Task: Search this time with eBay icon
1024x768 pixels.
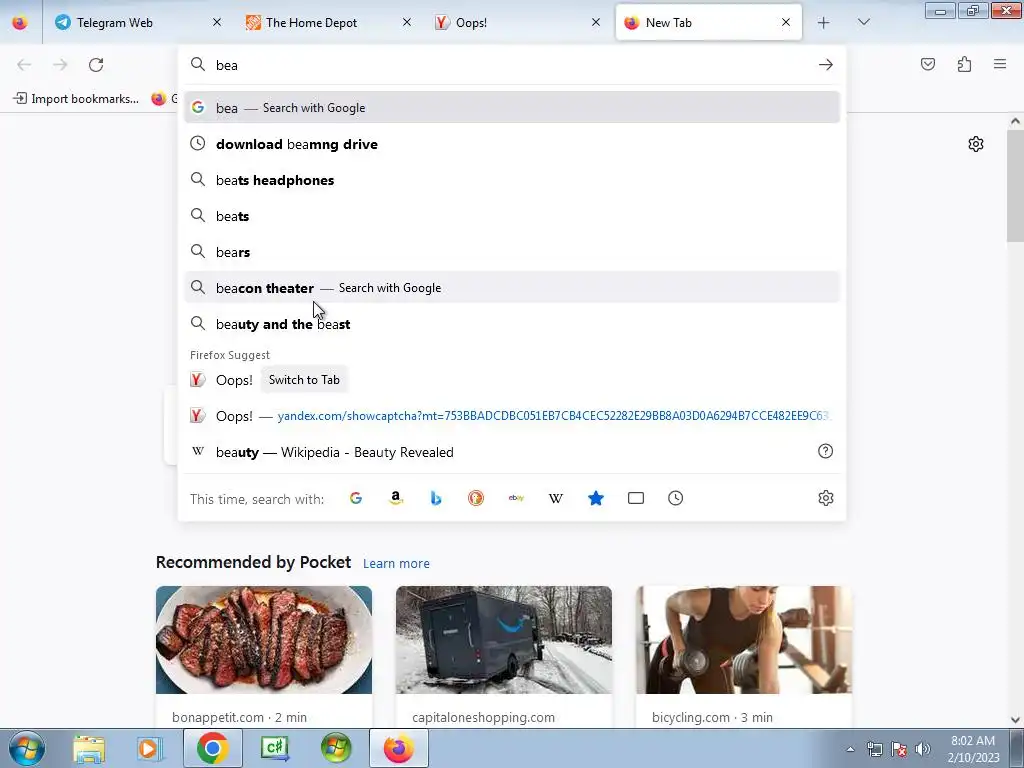Action: 516,498
